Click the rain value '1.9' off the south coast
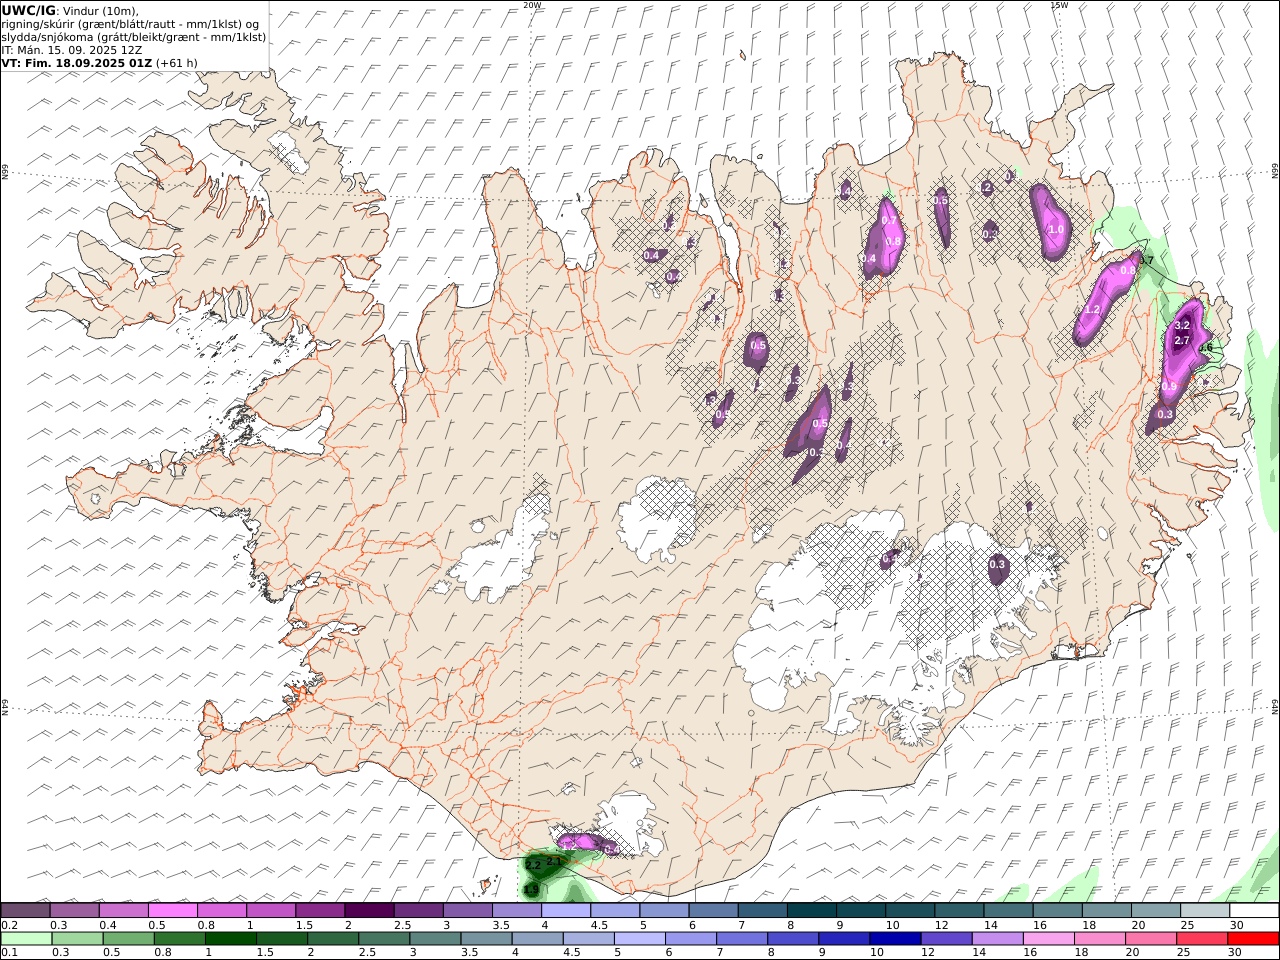 pos(531,889)
